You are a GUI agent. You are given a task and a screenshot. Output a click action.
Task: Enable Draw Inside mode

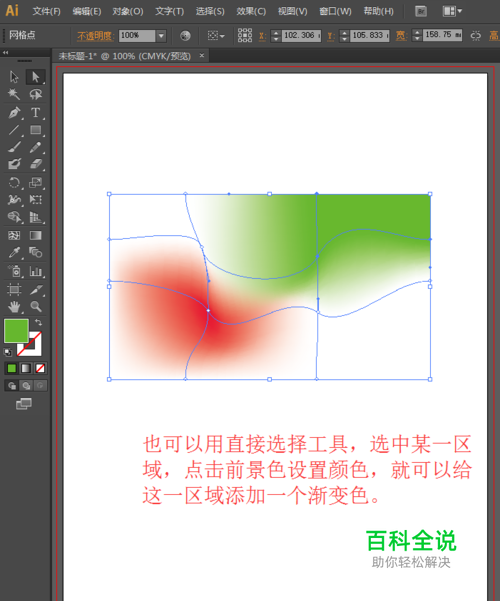click(40, 386)
